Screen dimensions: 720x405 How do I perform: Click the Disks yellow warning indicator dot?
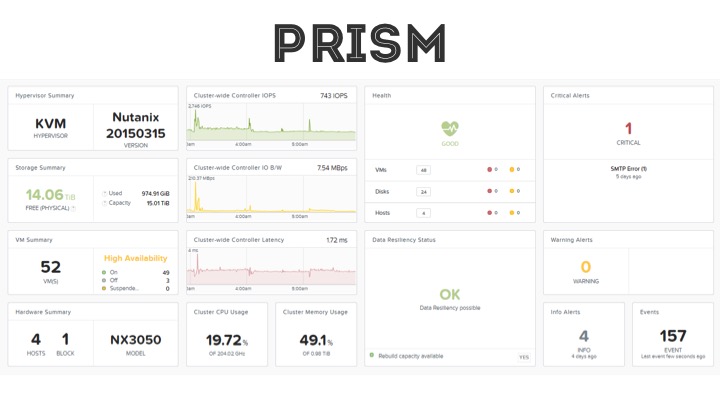coord(512,191)
